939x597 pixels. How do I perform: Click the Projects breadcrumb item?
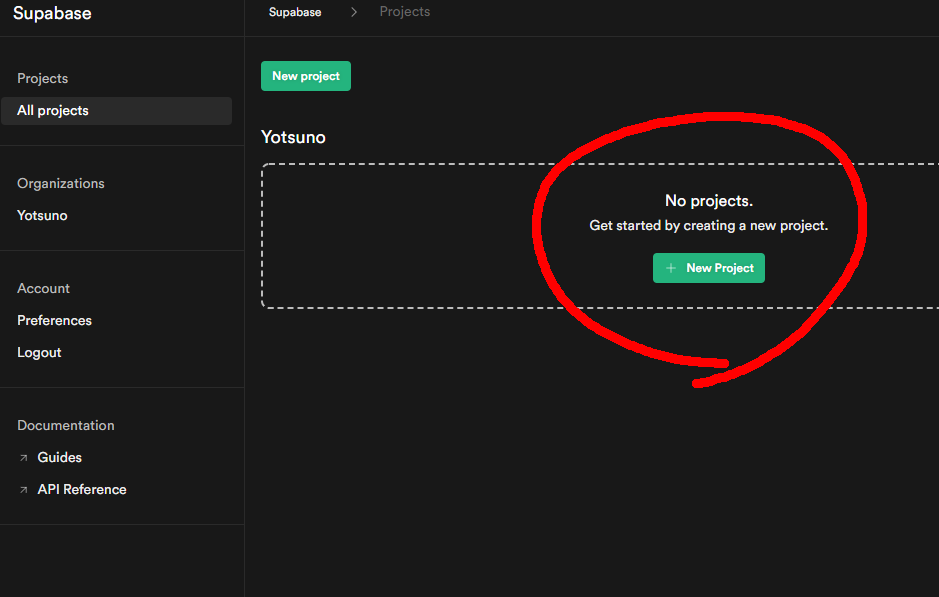tap(405, 12)
